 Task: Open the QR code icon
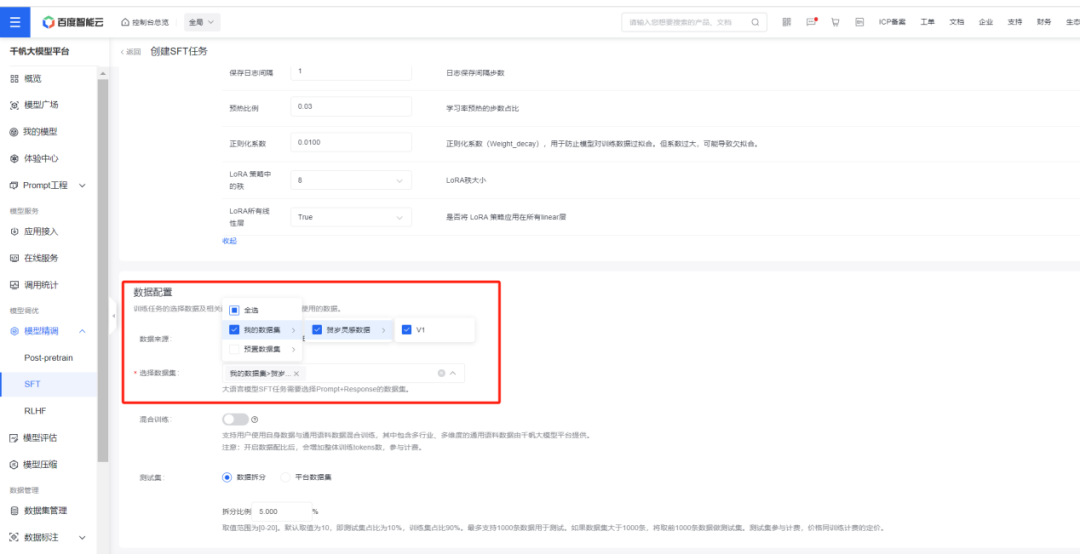787,22
